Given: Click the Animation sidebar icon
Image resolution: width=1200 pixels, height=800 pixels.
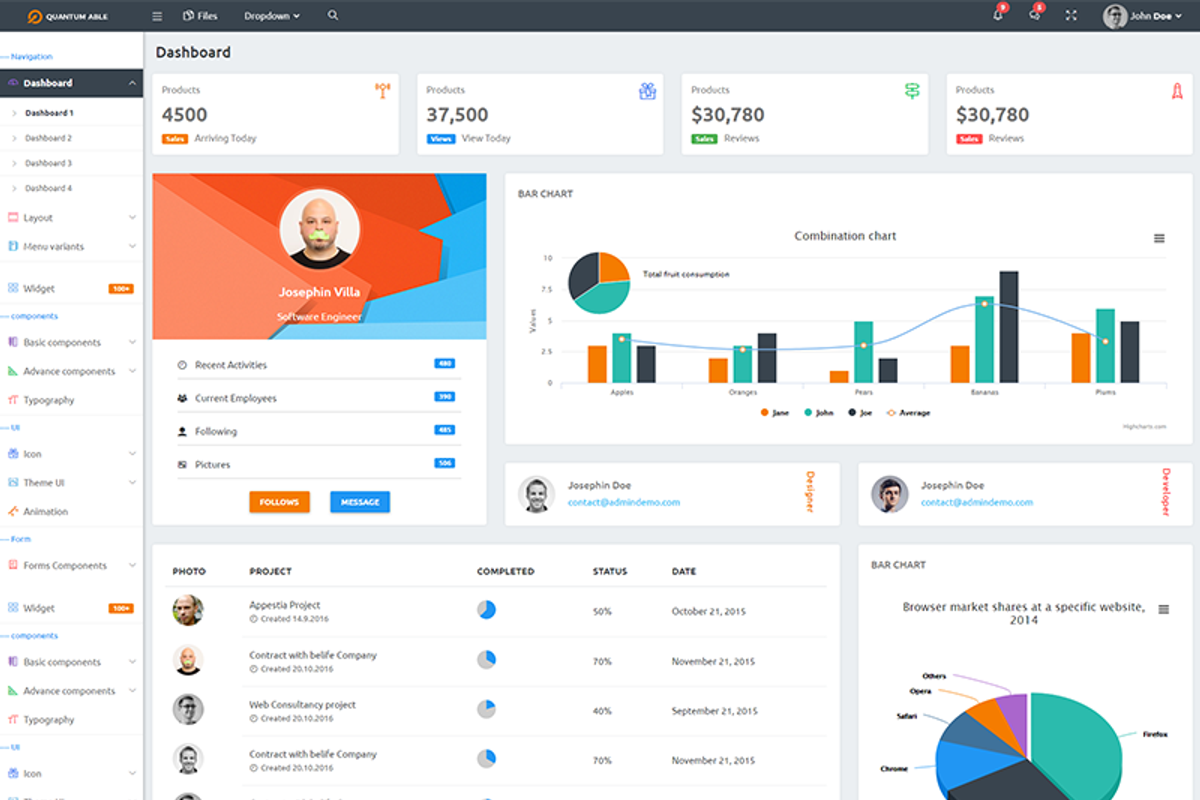Looking at the screenshot, I should click(x=13, y=511).
